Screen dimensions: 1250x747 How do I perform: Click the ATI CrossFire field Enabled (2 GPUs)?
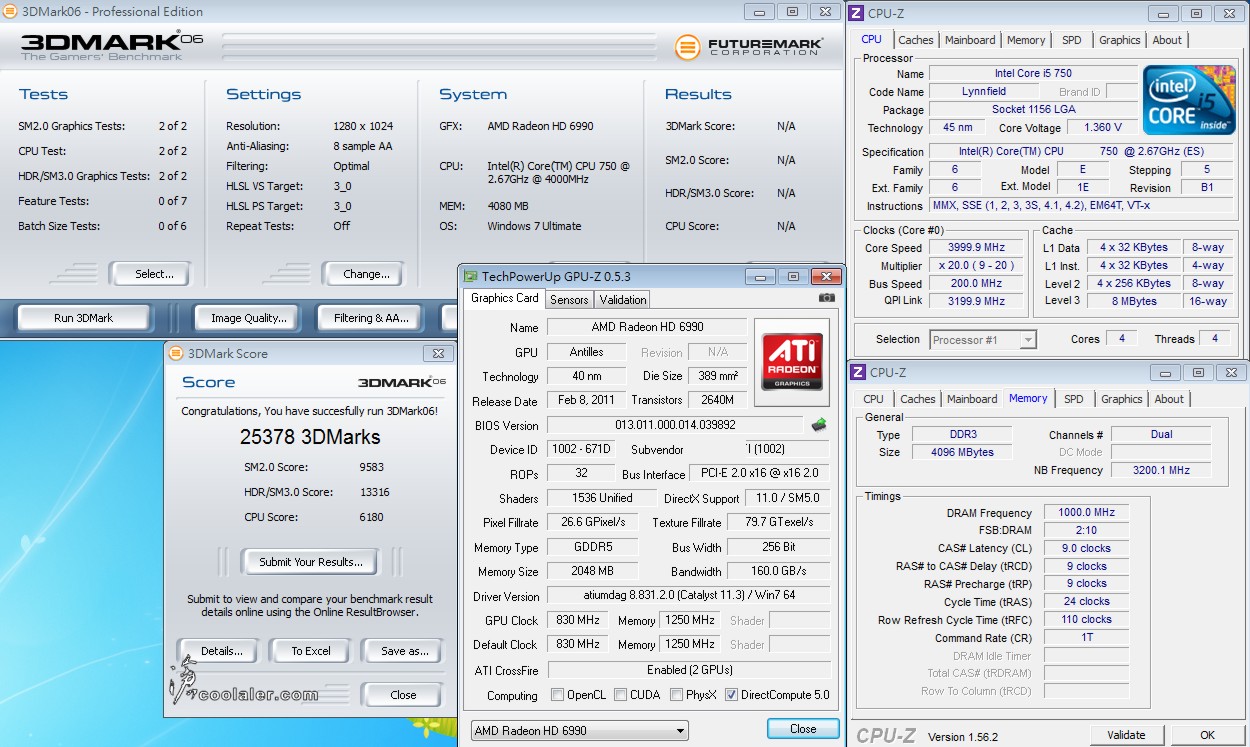click(x=688, y=670)
